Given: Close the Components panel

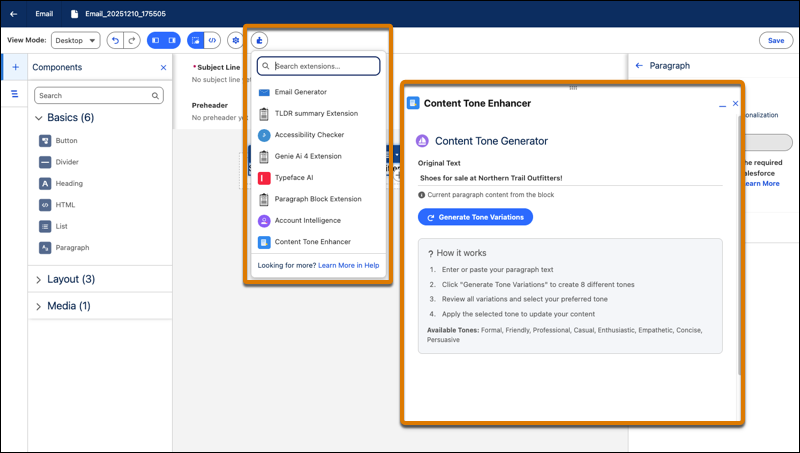Looking at the screenshot, I should pyautogui.click(x=163, y=67).
